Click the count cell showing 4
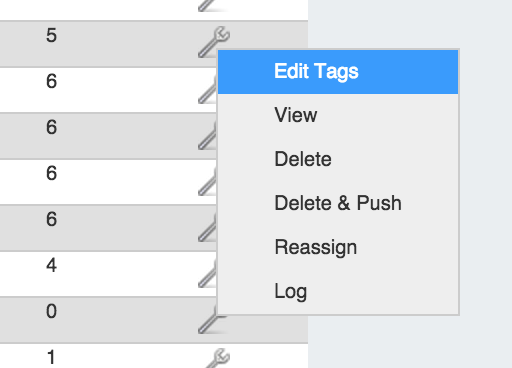This screenshot has width=512, height=368. 51,266
